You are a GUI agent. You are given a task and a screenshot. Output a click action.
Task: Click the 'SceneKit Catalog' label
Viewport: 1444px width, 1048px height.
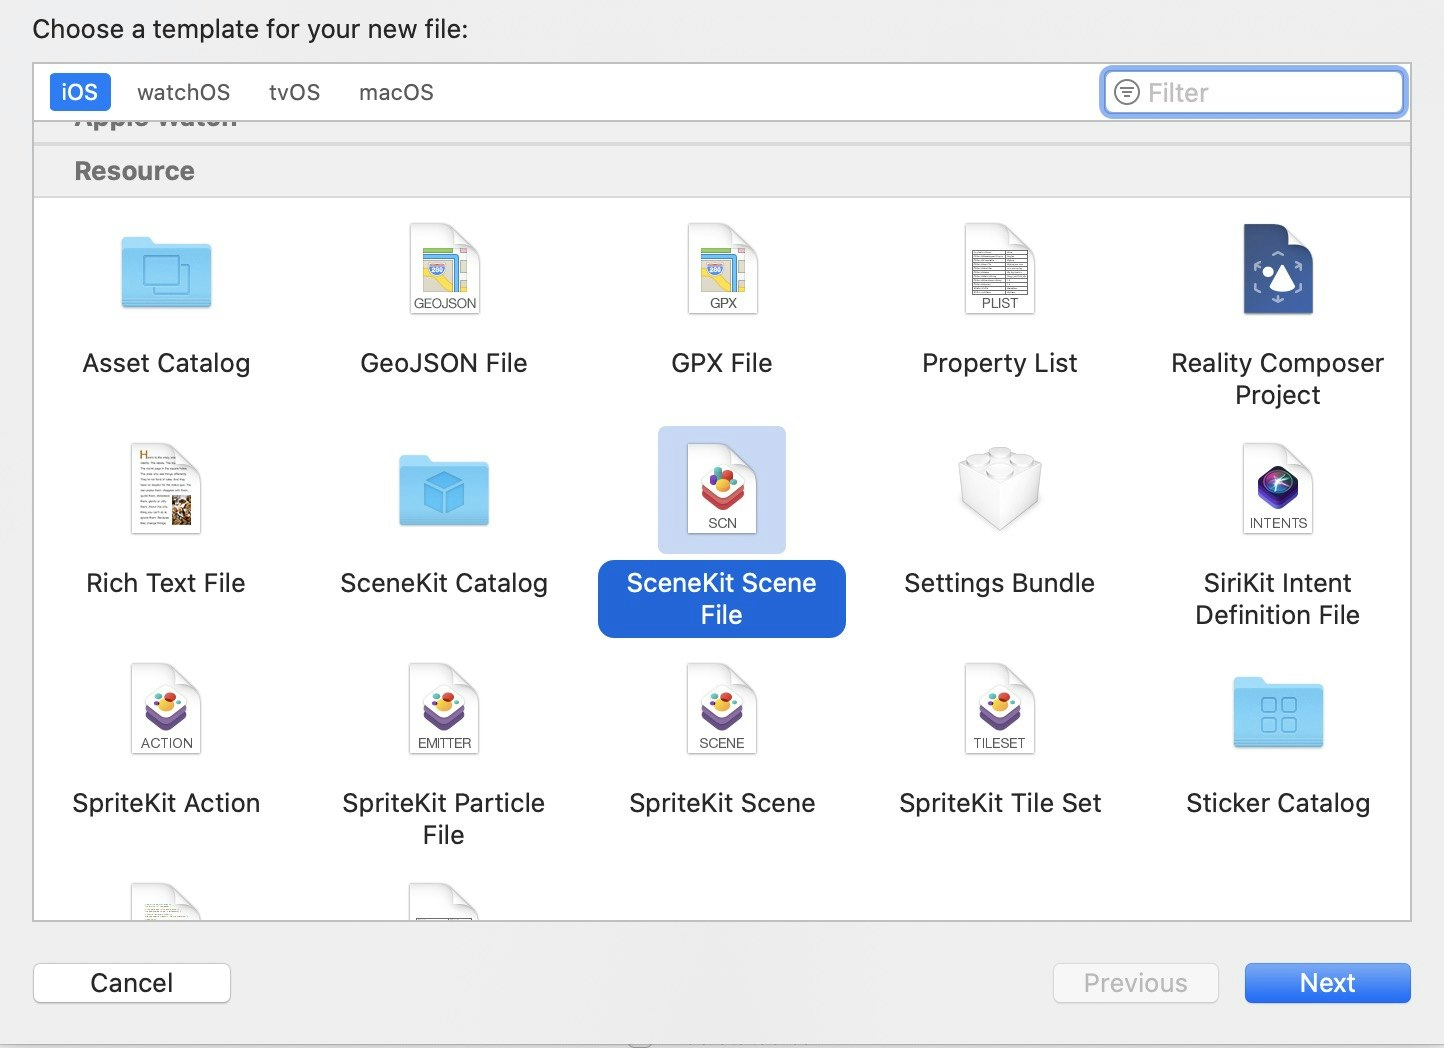[444, 583]
